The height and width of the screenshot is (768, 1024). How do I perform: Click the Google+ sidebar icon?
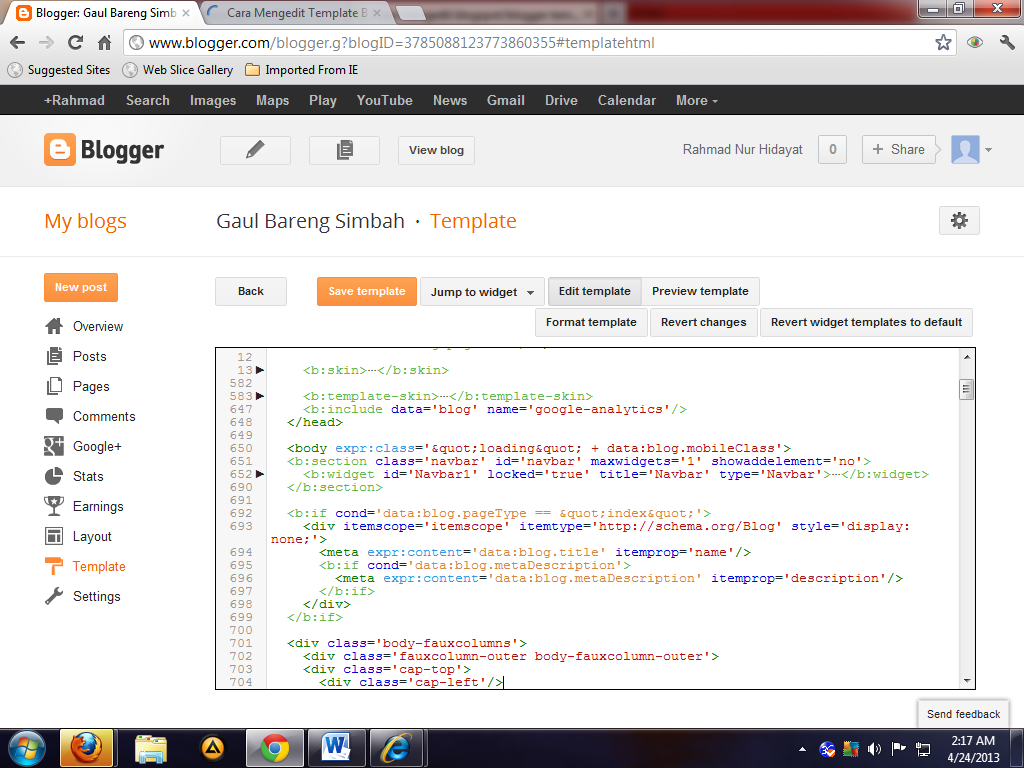54,446
